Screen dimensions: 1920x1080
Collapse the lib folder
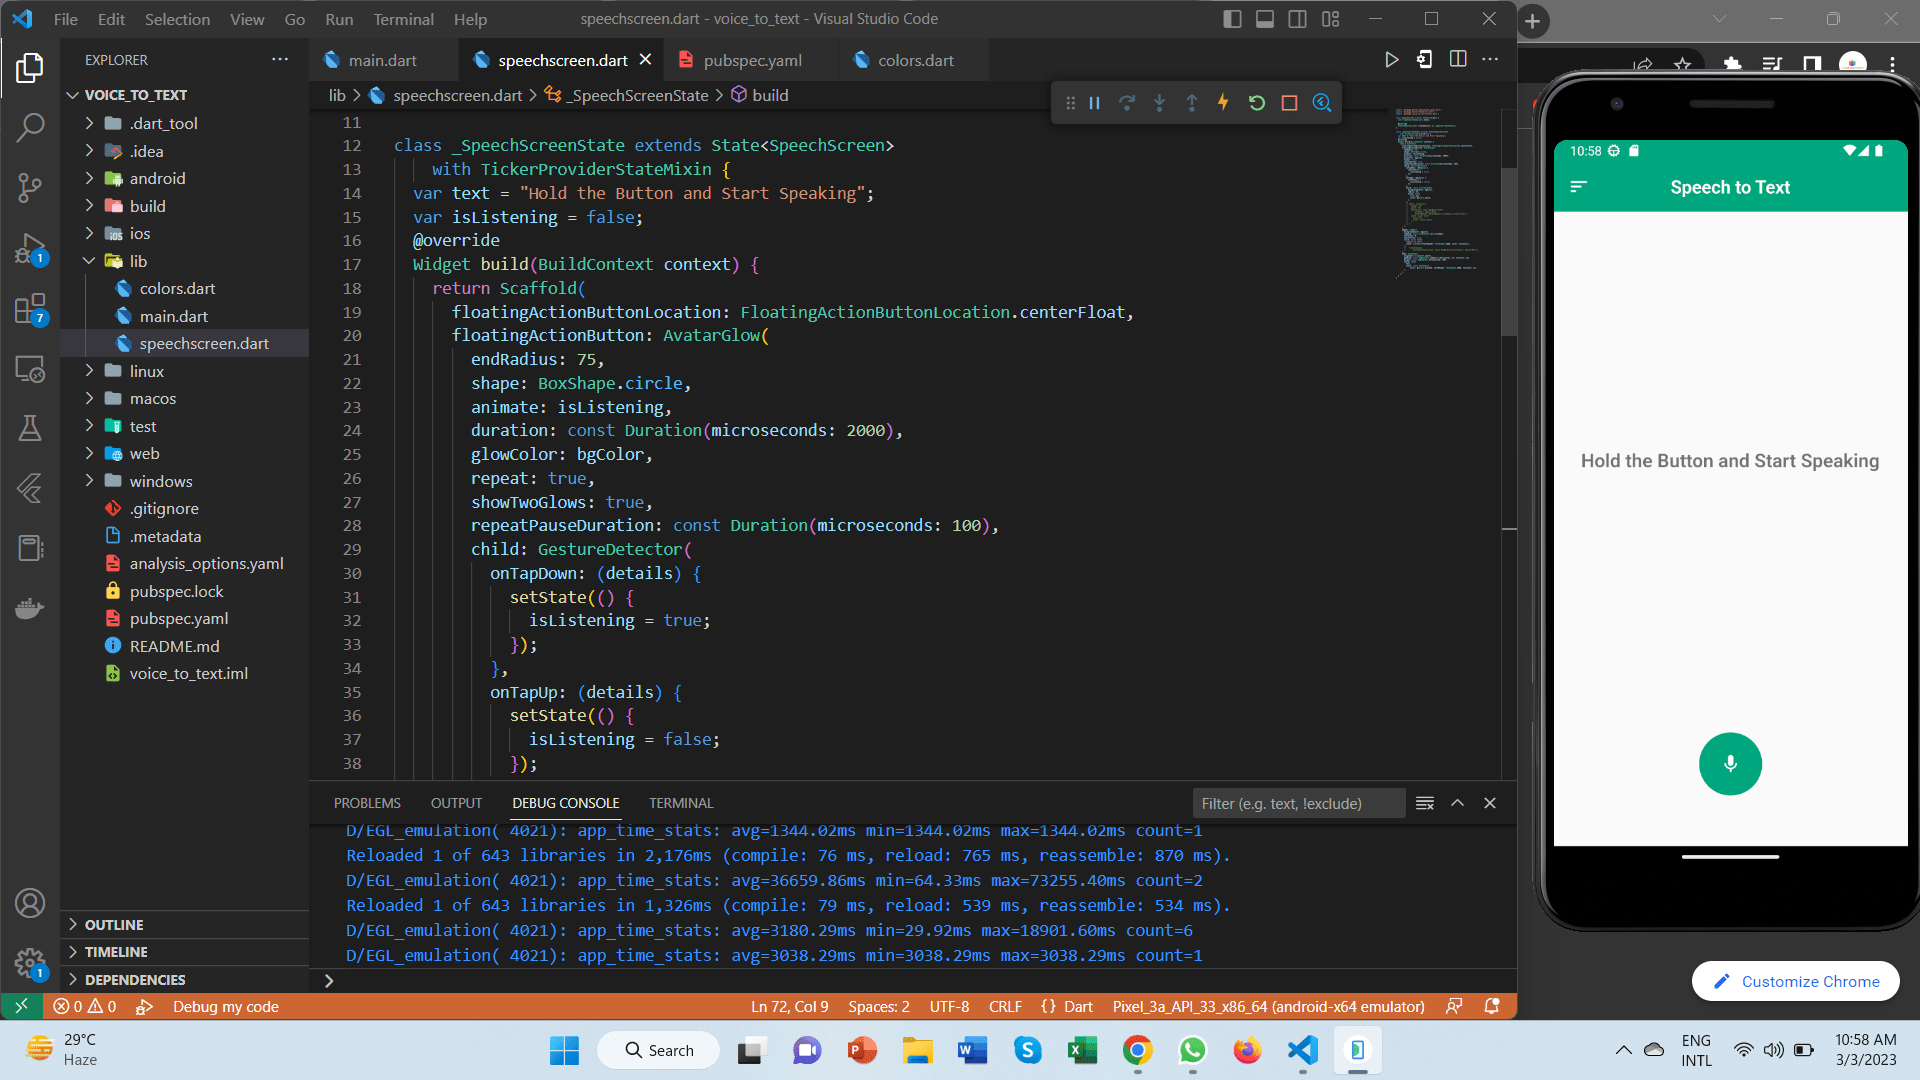coord(90,261)
